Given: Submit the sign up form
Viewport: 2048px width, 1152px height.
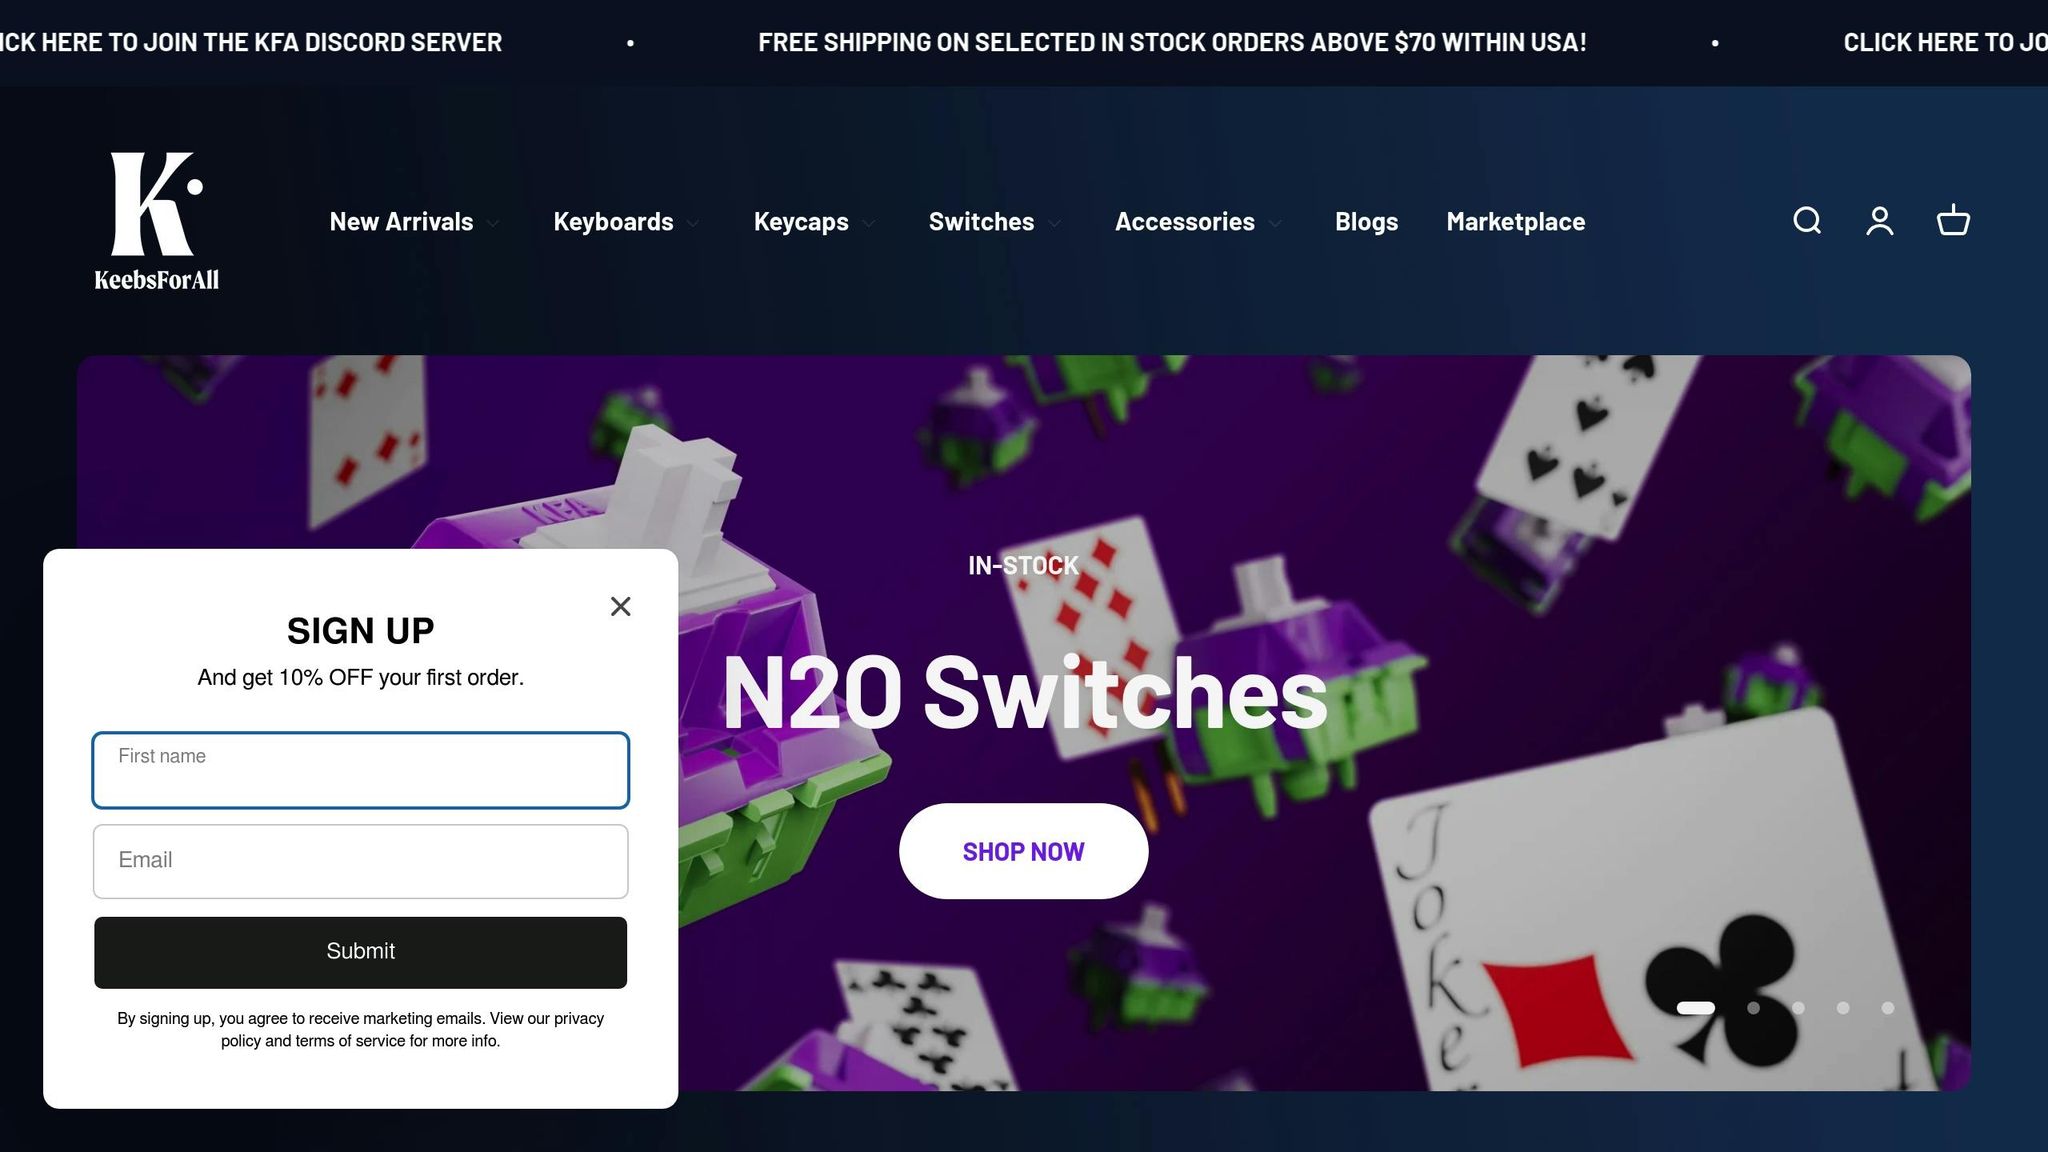Looking at the screenshot, I should point(360,952).
